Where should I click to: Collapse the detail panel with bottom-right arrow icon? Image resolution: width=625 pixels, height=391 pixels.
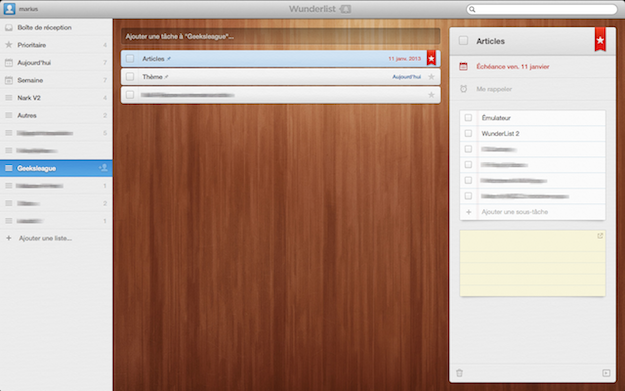(x=606, y=373)
